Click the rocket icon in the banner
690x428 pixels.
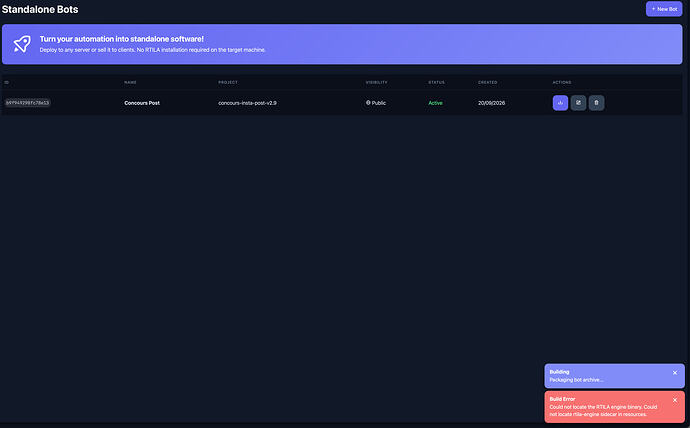tap(22, 44)
